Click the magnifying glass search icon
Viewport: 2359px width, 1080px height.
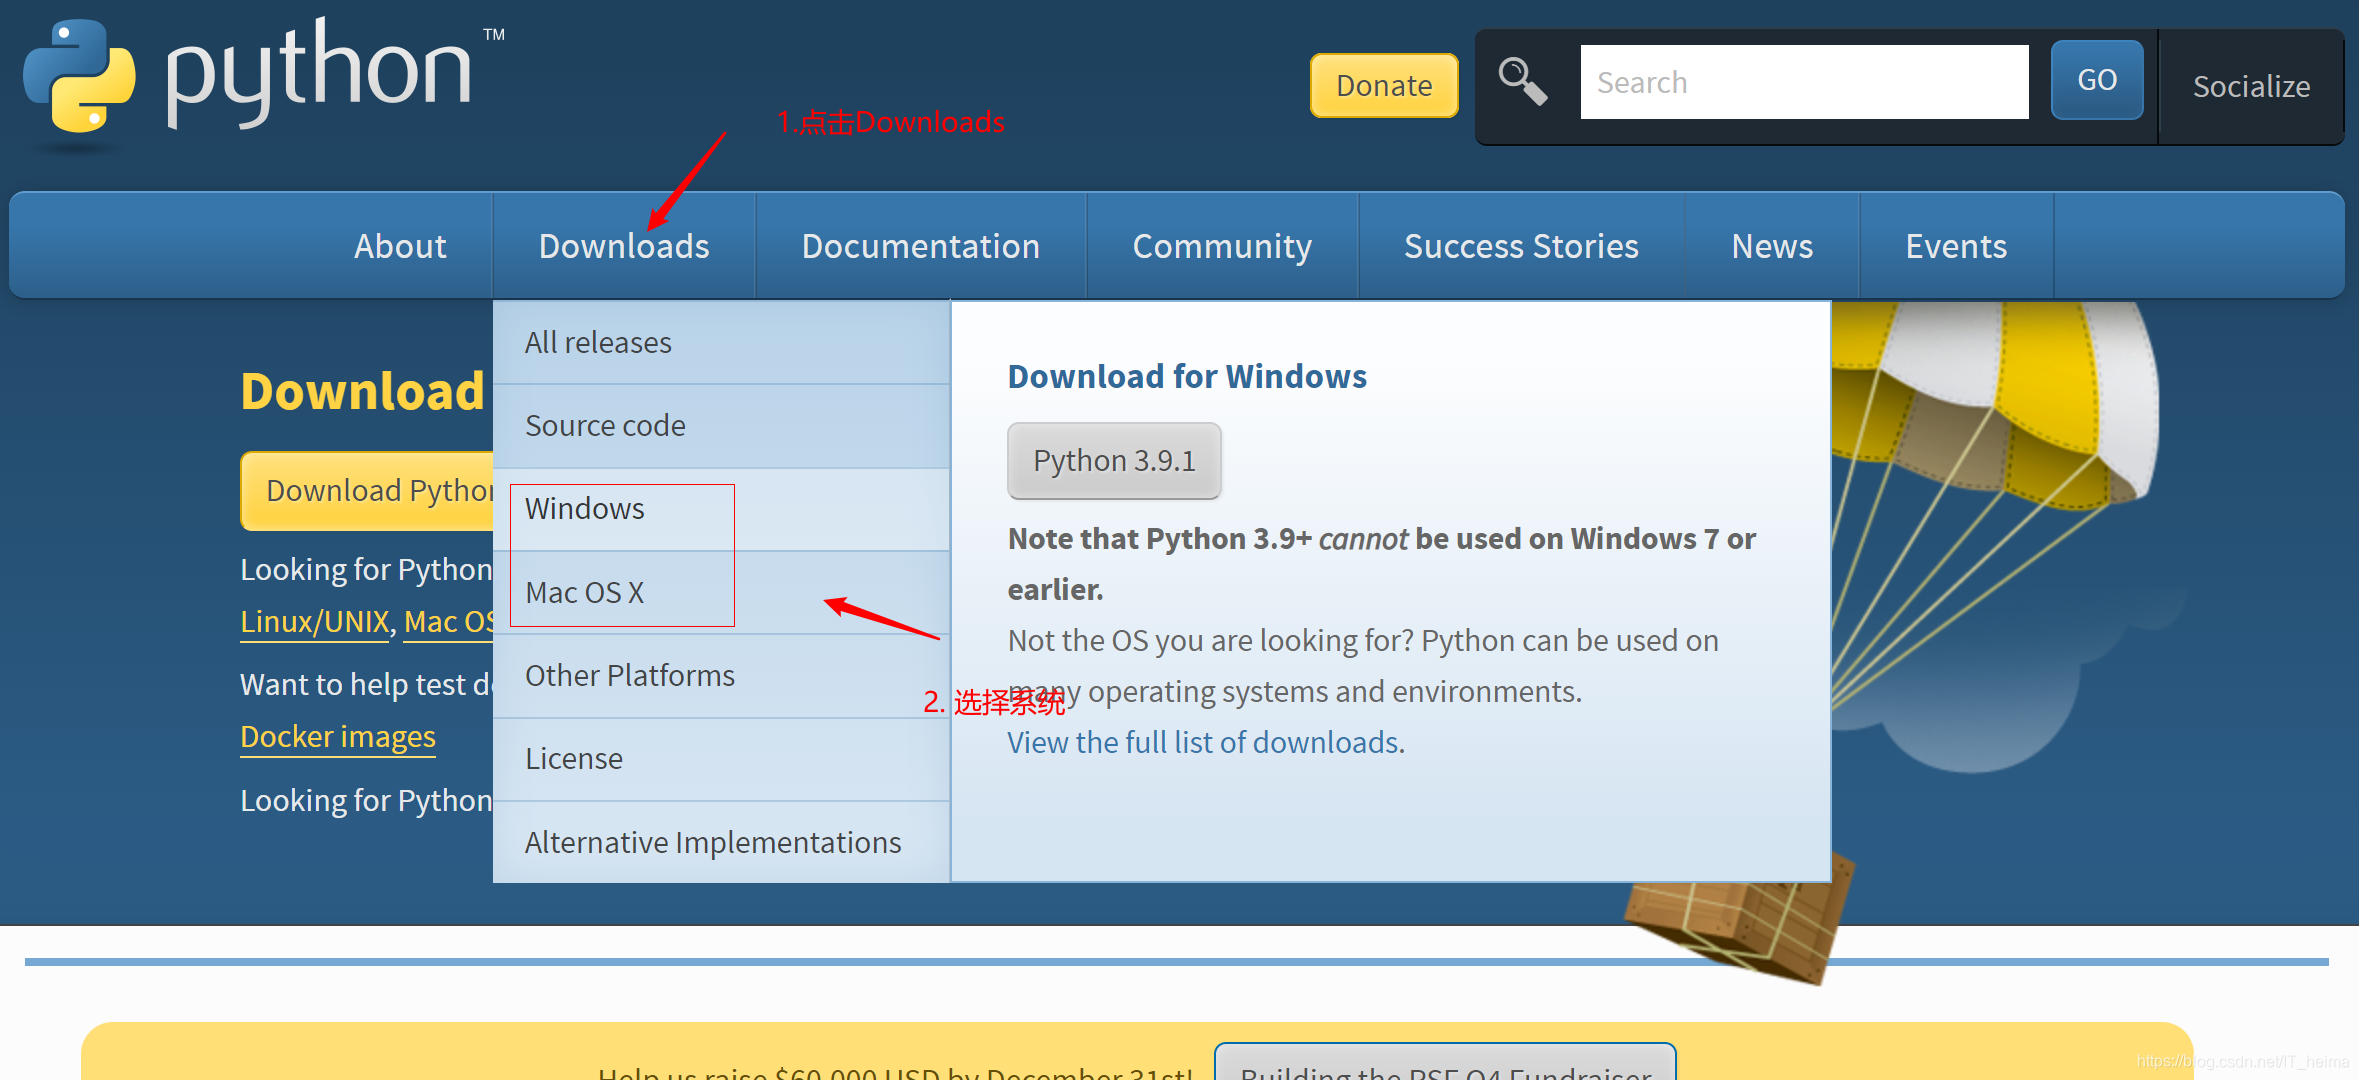pos(1522,82)
